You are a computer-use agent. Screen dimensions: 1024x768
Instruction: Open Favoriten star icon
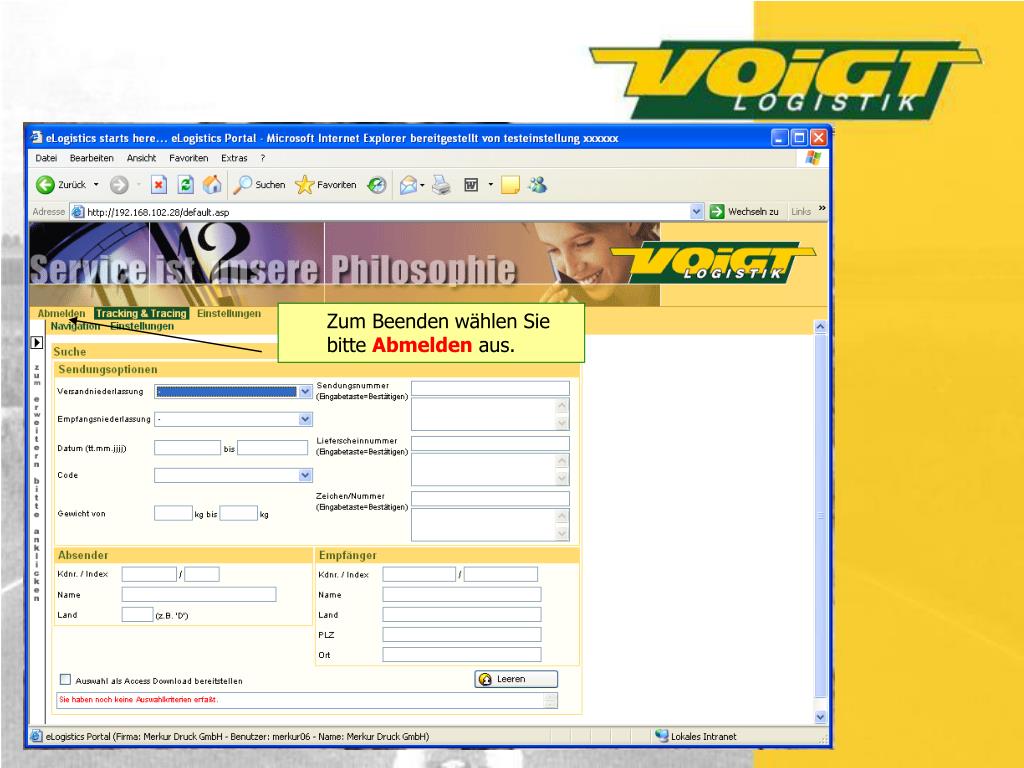coord(304,185)
